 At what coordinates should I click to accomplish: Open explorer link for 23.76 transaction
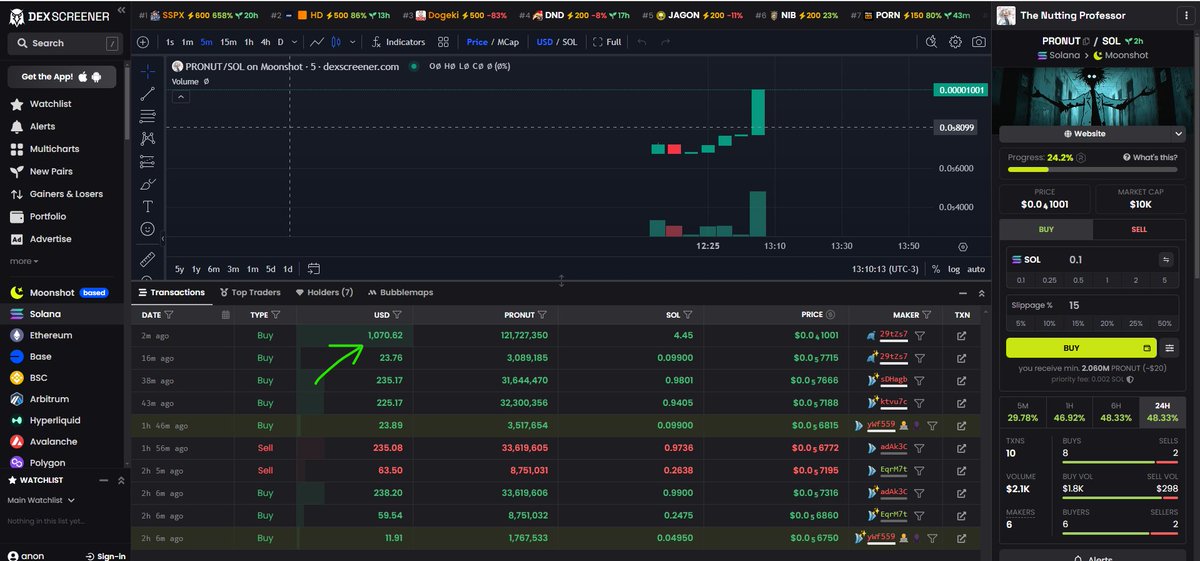point(961,357)
